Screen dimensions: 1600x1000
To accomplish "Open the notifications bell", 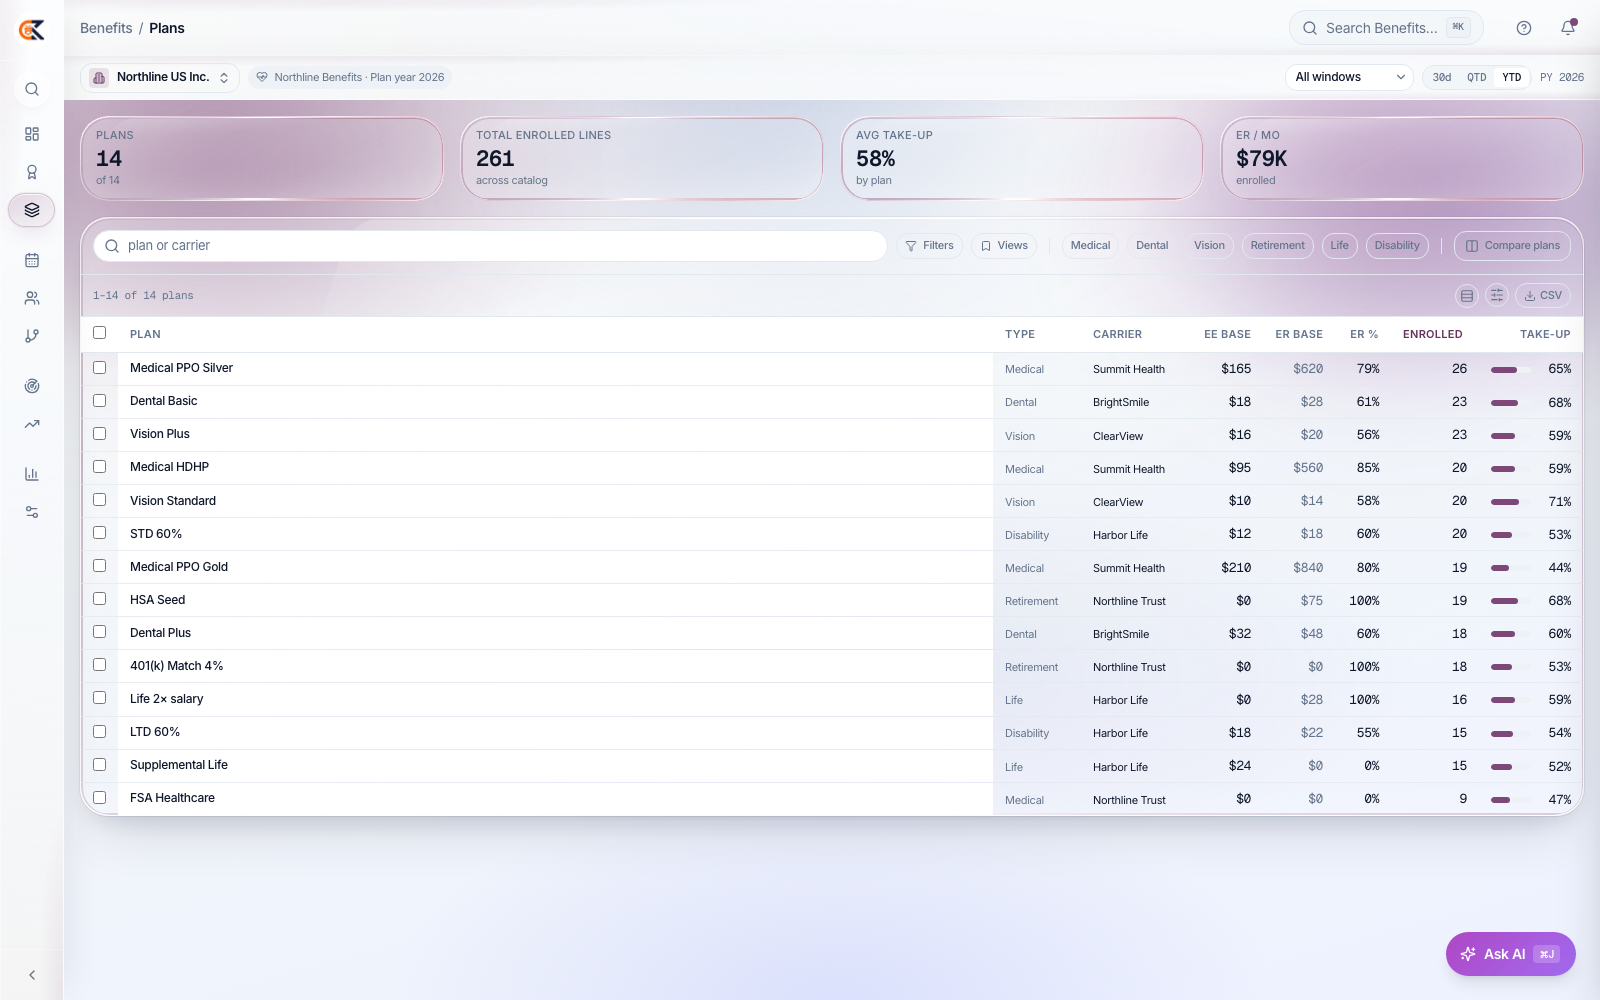I will 1568,28.
